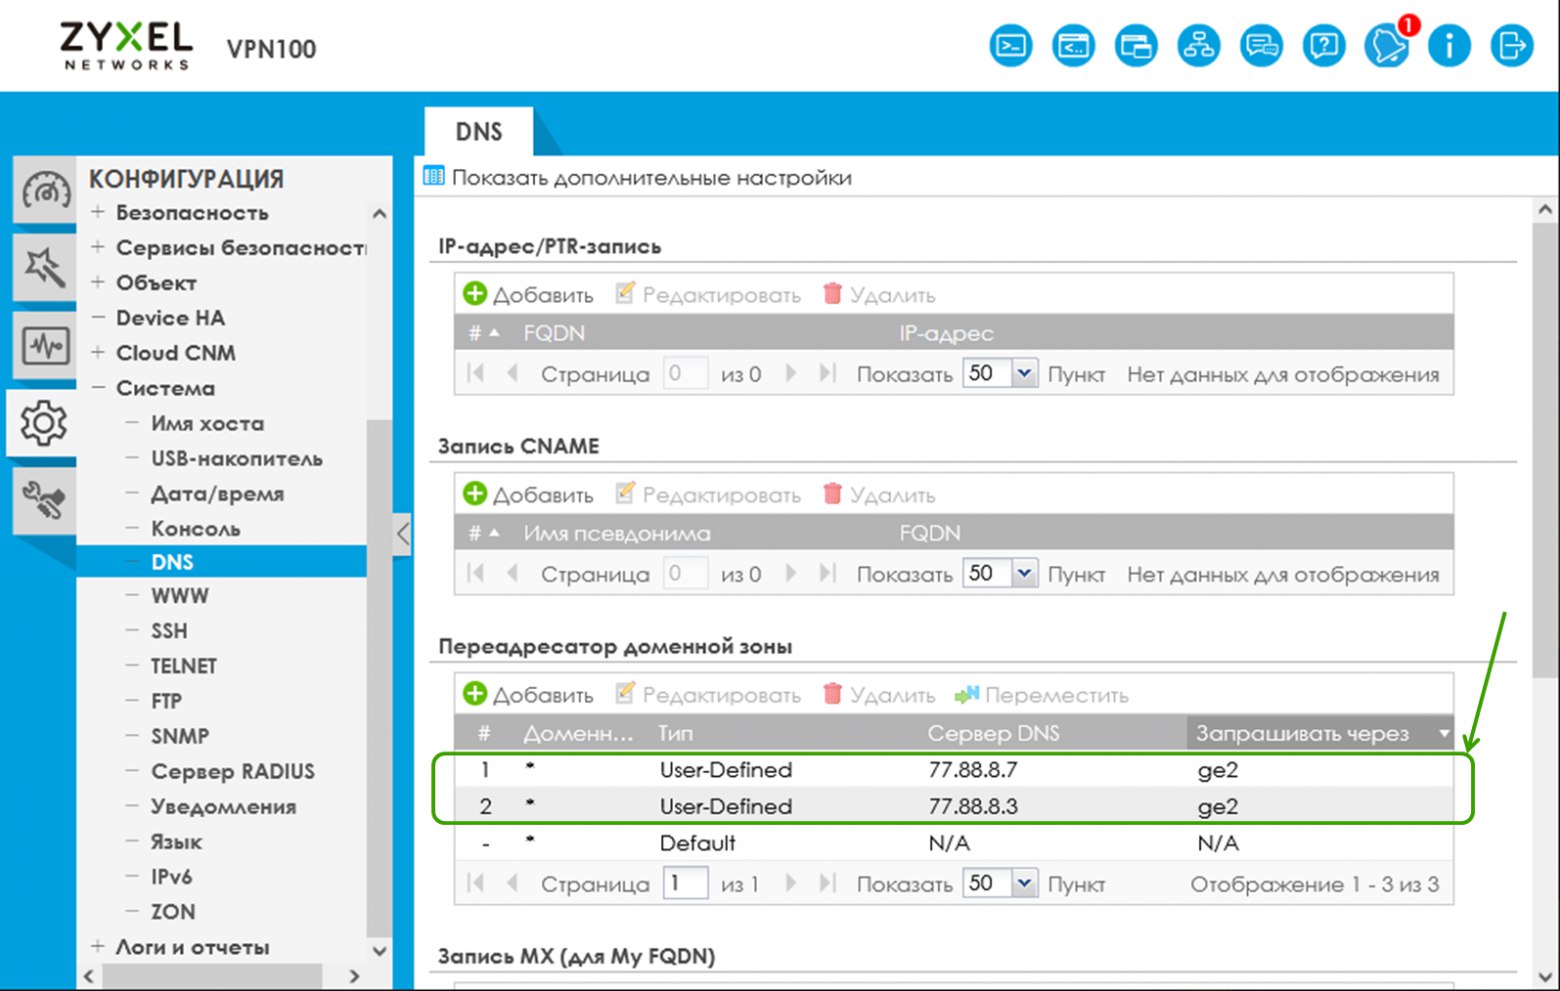Open the Monitor waveform sidebar icon
The height and width of the screenshot is (991, 1560).
tap(45, 346)
